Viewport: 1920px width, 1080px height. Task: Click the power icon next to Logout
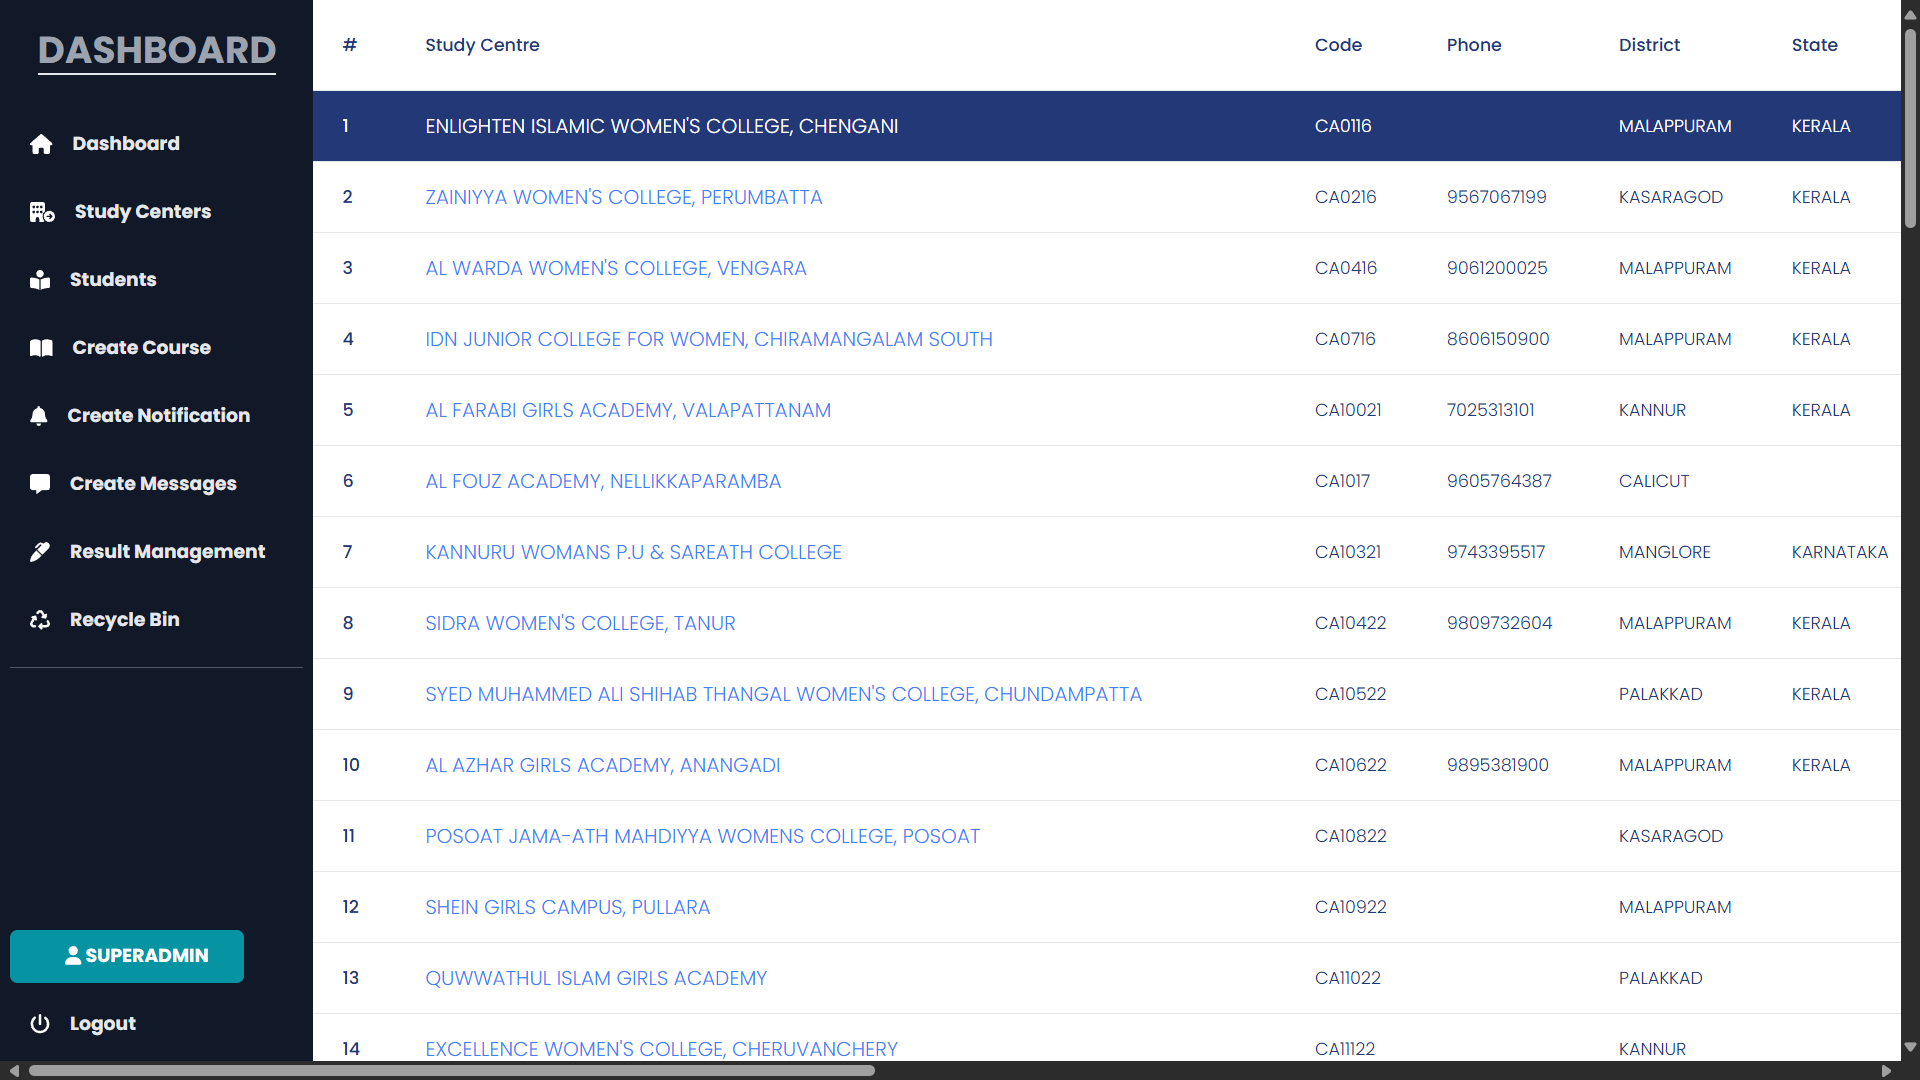coord(40,1024)
